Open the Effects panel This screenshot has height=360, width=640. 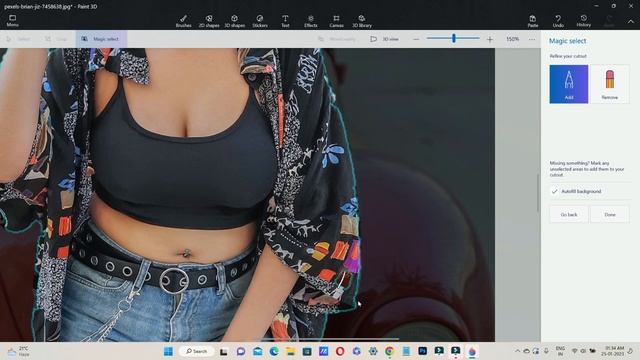point(311,21)
